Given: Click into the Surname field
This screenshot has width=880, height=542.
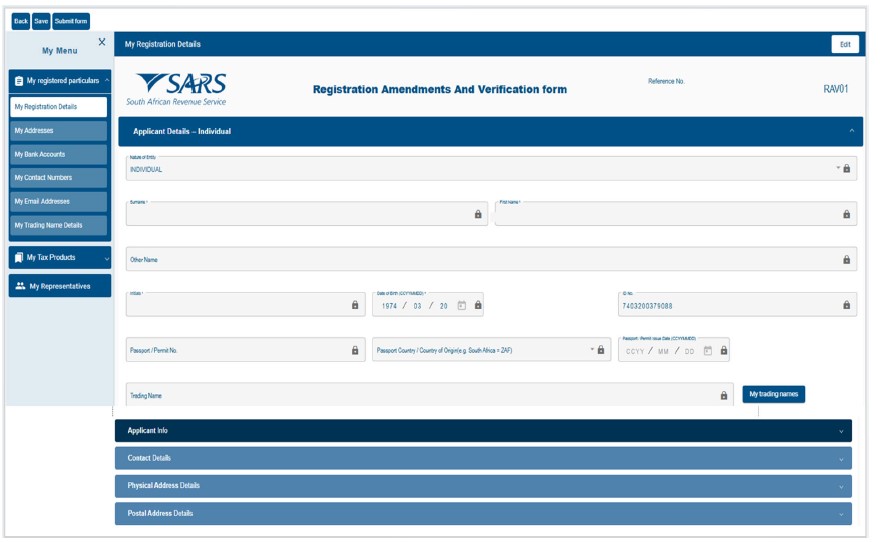Looking at the screenshot, I should coord(306,214).
